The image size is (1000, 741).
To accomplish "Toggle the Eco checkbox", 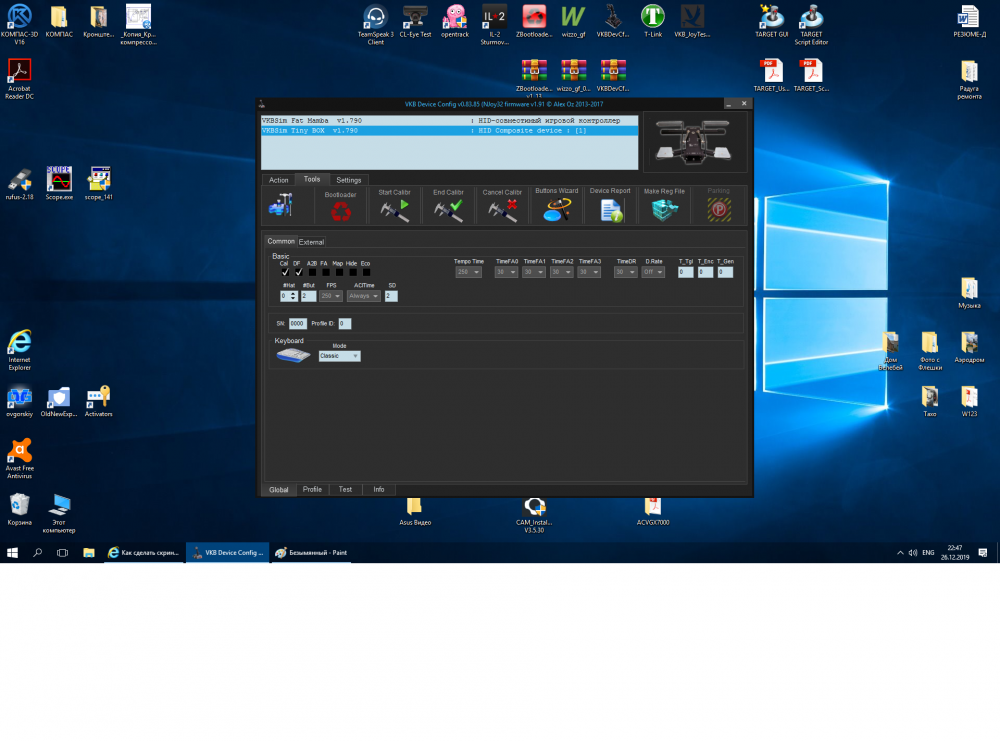I will 366,271.
